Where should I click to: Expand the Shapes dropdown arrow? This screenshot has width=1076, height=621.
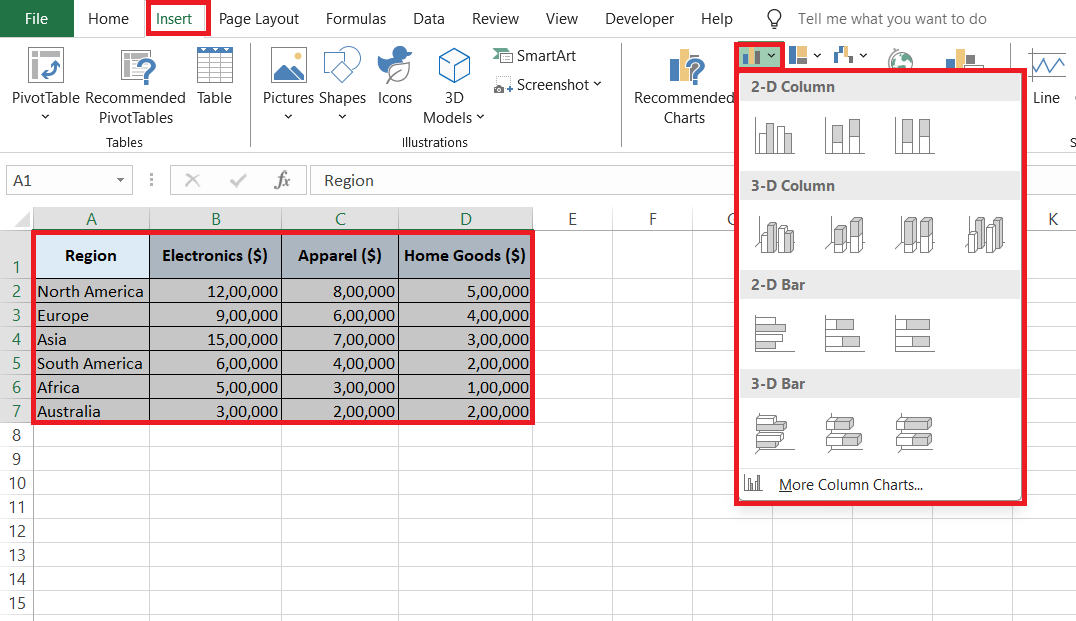[342, 117]
